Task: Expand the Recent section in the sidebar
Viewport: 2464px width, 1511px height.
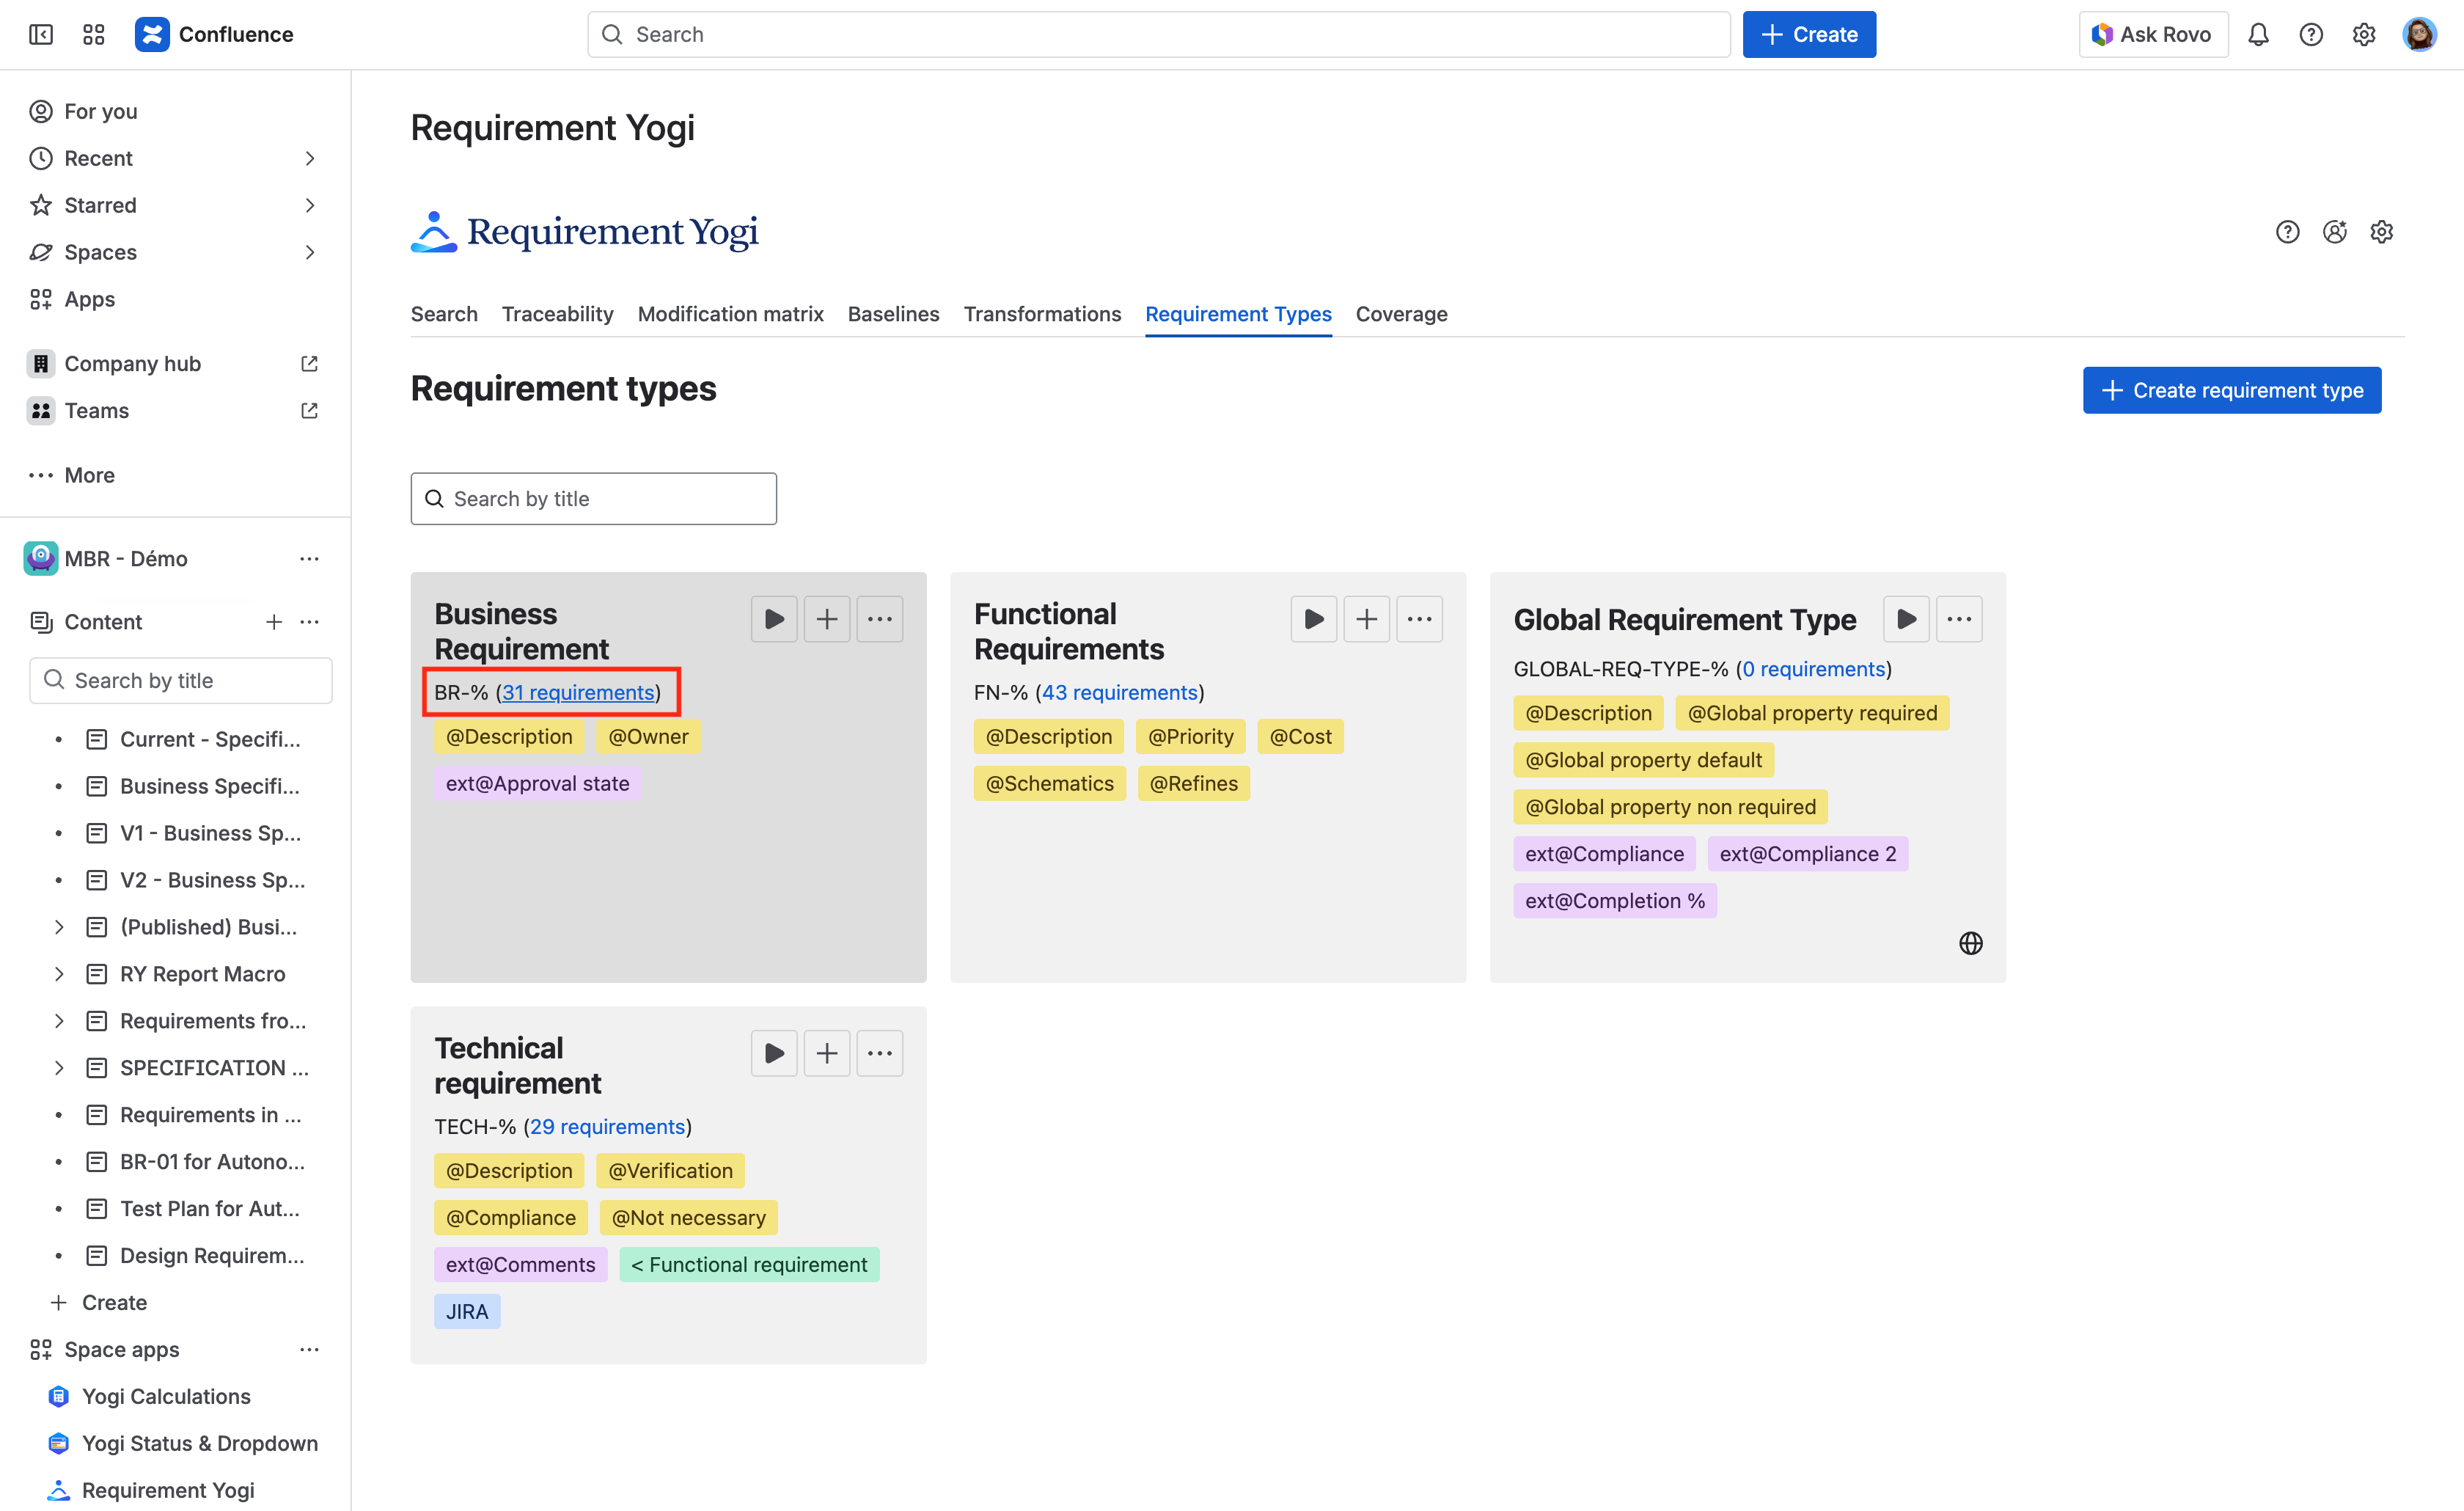Action: pyautogui.click(x=309, y=158)
